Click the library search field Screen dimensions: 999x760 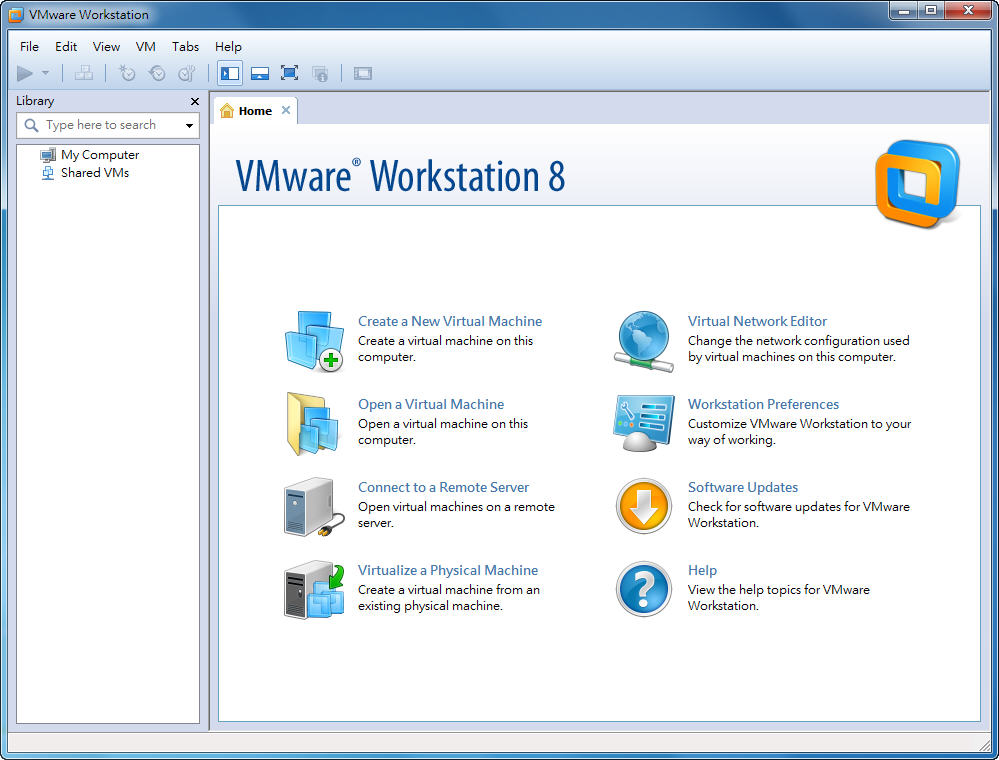pos(108,125)
